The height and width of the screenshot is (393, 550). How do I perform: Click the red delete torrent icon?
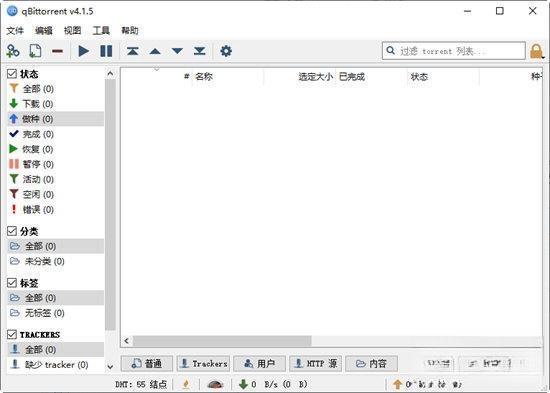(57, 51)
